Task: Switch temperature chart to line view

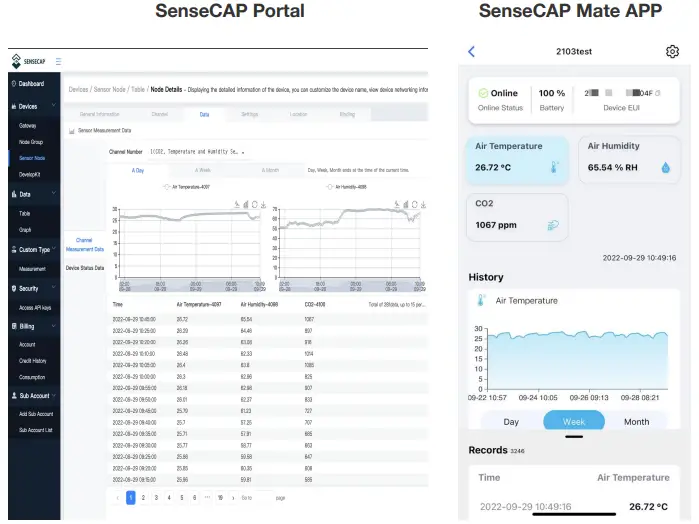Action: click(237, 204)
